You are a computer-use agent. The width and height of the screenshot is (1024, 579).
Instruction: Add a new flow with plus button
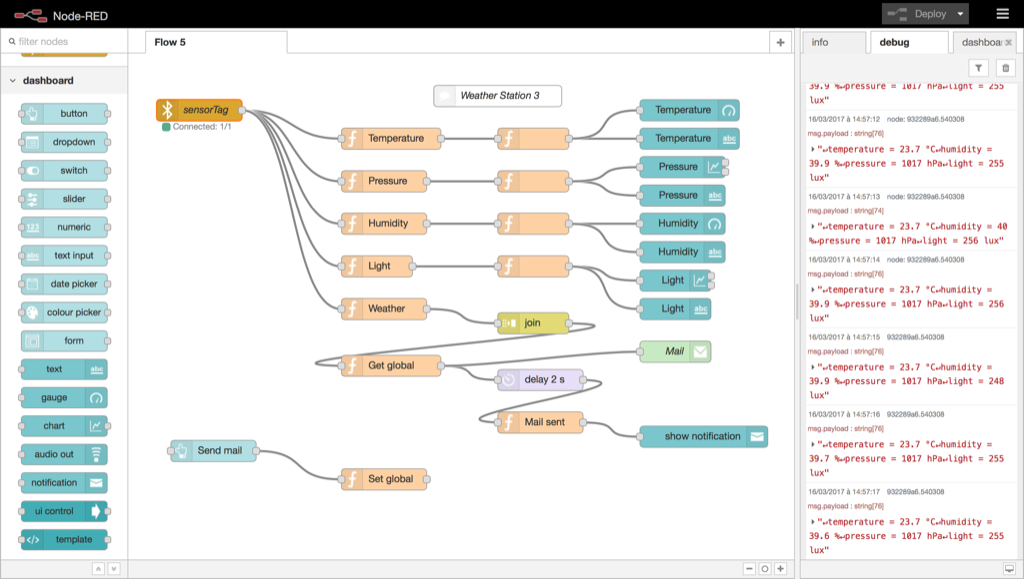781,42
